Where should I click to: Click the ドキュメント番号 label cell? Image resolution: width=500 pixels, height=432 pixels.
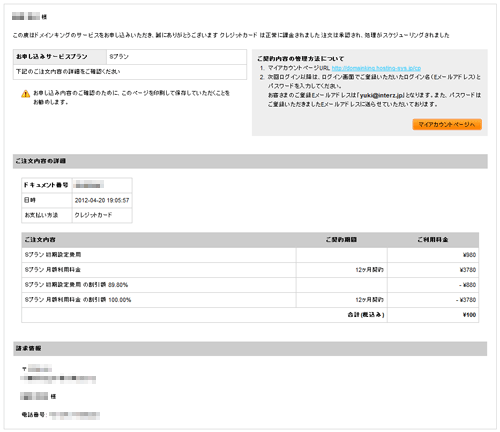click(47, 185)
